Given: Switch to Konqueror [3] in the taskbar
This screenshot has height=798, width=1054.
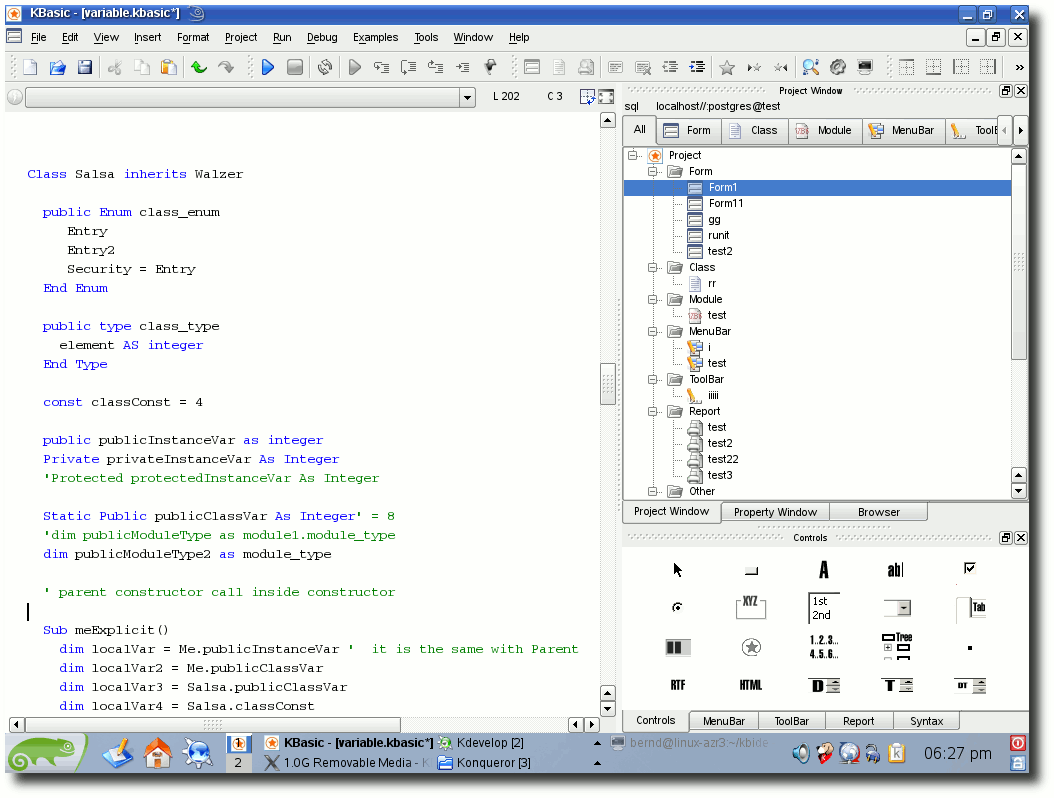Looking at the screenshot, I should coord(484,763).
